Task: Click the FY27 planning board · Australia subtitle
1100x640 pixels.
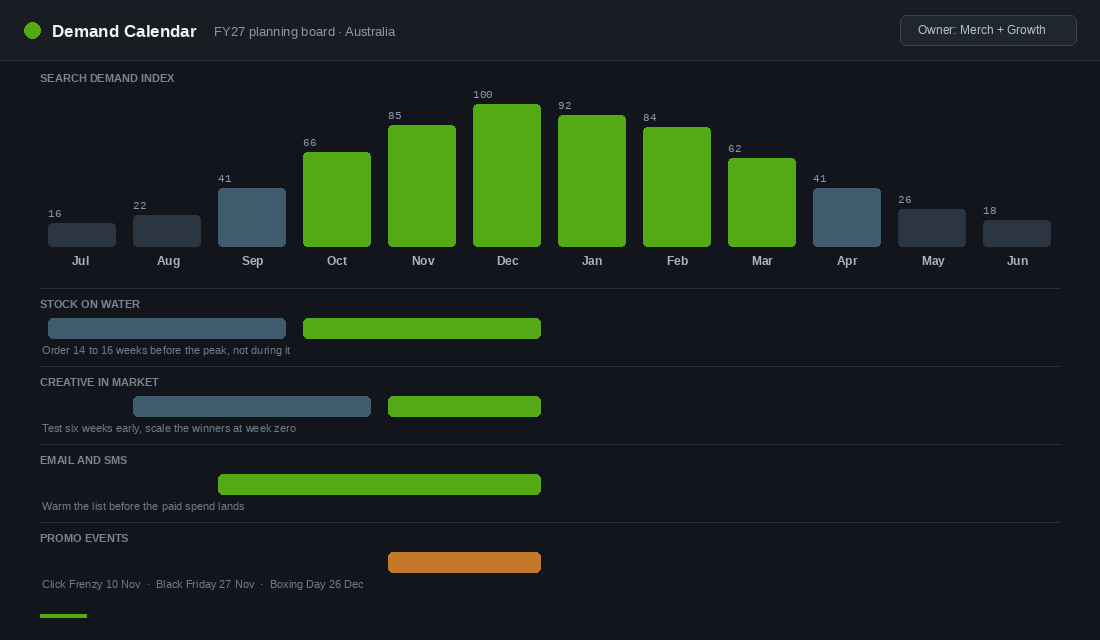Action: pyautogui.click(x=304, y=32)
